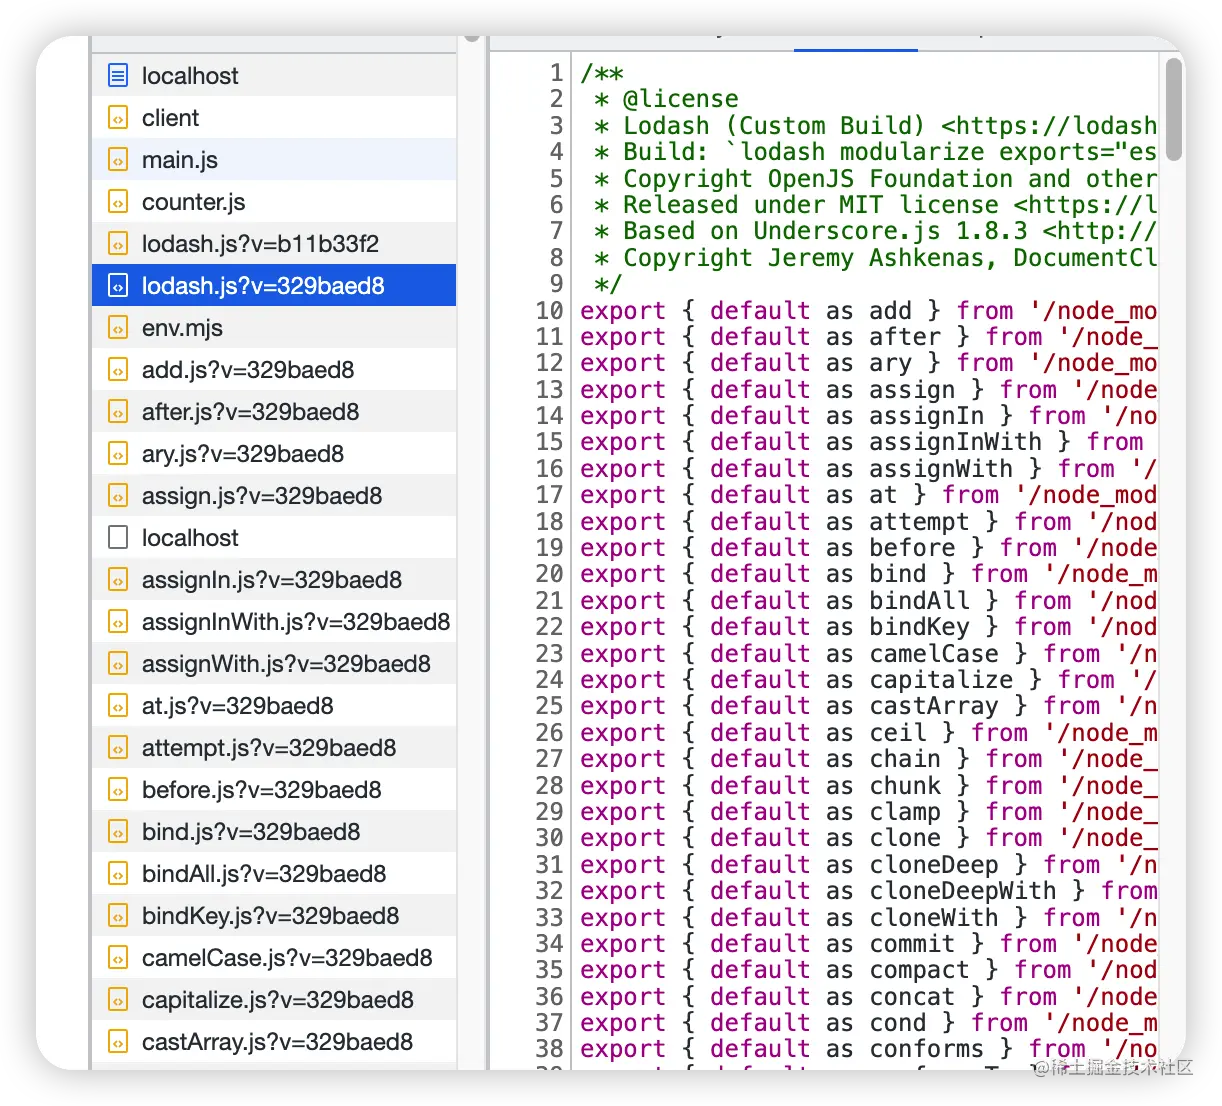Select bindKey.js?v=329baed8 file name
This screenshot has width=1222, height=1106.
(x=271, y=916)
